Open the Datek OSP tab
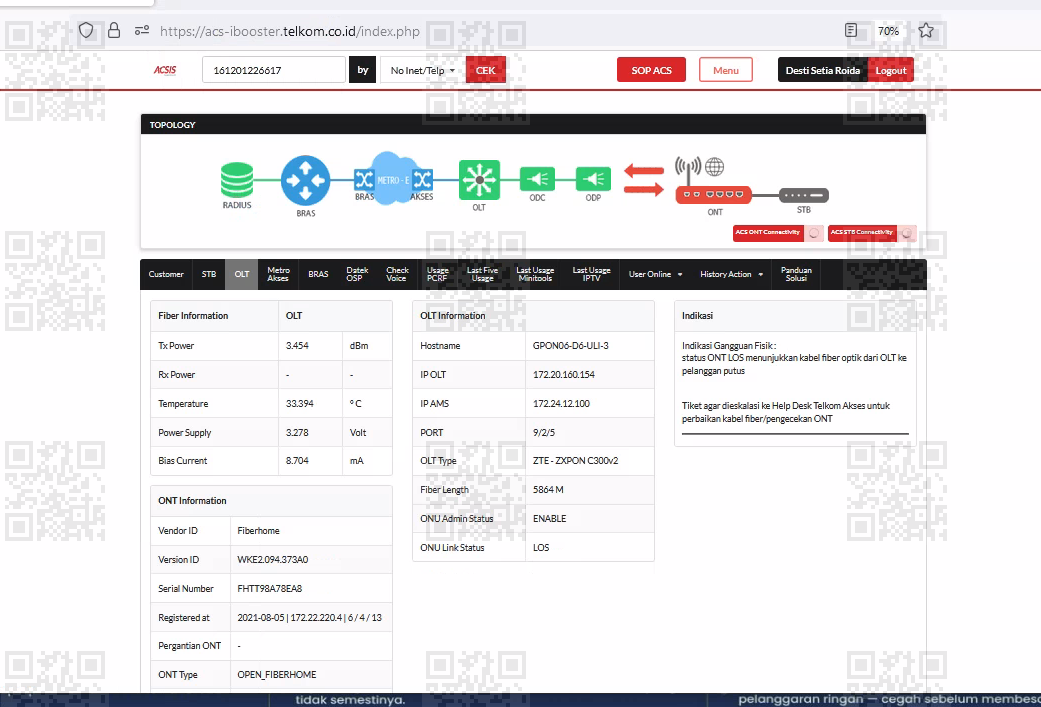This screenshot has width=1041, height=707. pos(357,274)
